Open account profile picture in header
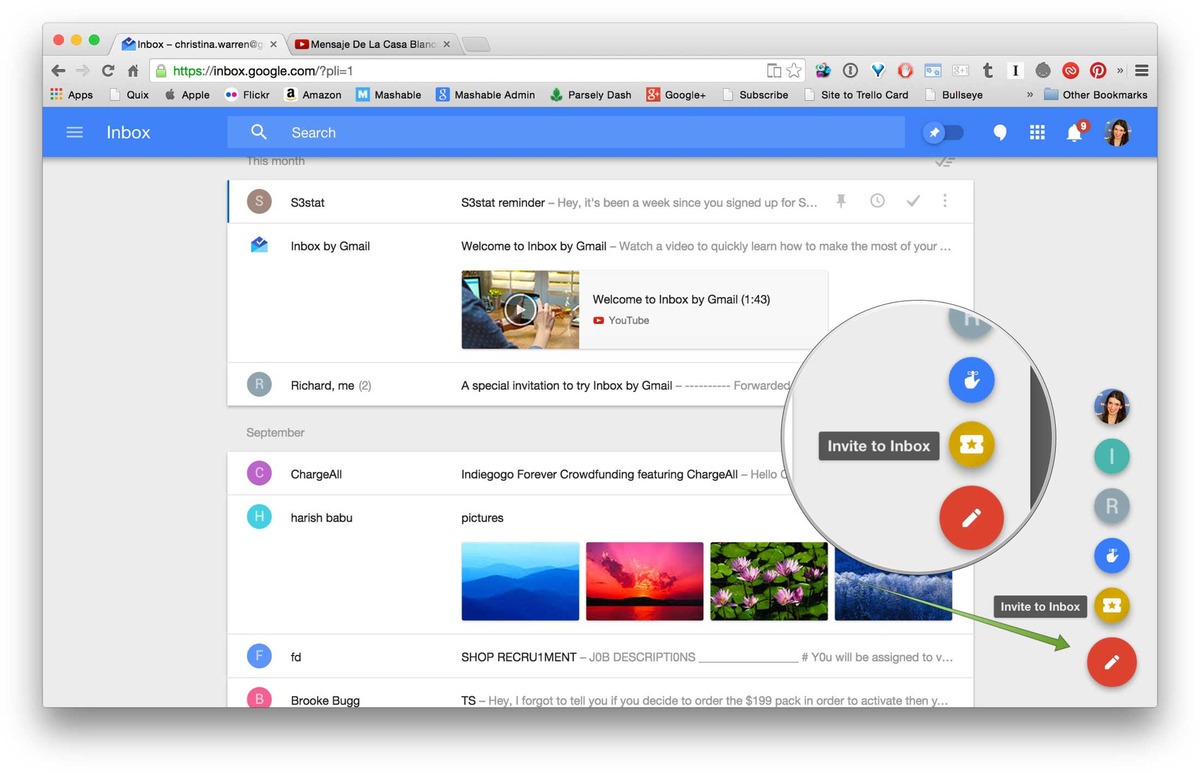Screen dimensions: 1200x773 tap(1117, 132)
